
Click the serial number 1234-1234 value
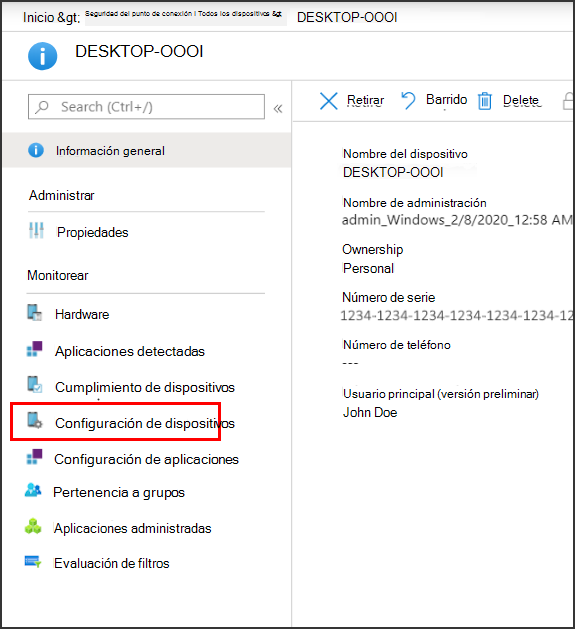(456, 316)
